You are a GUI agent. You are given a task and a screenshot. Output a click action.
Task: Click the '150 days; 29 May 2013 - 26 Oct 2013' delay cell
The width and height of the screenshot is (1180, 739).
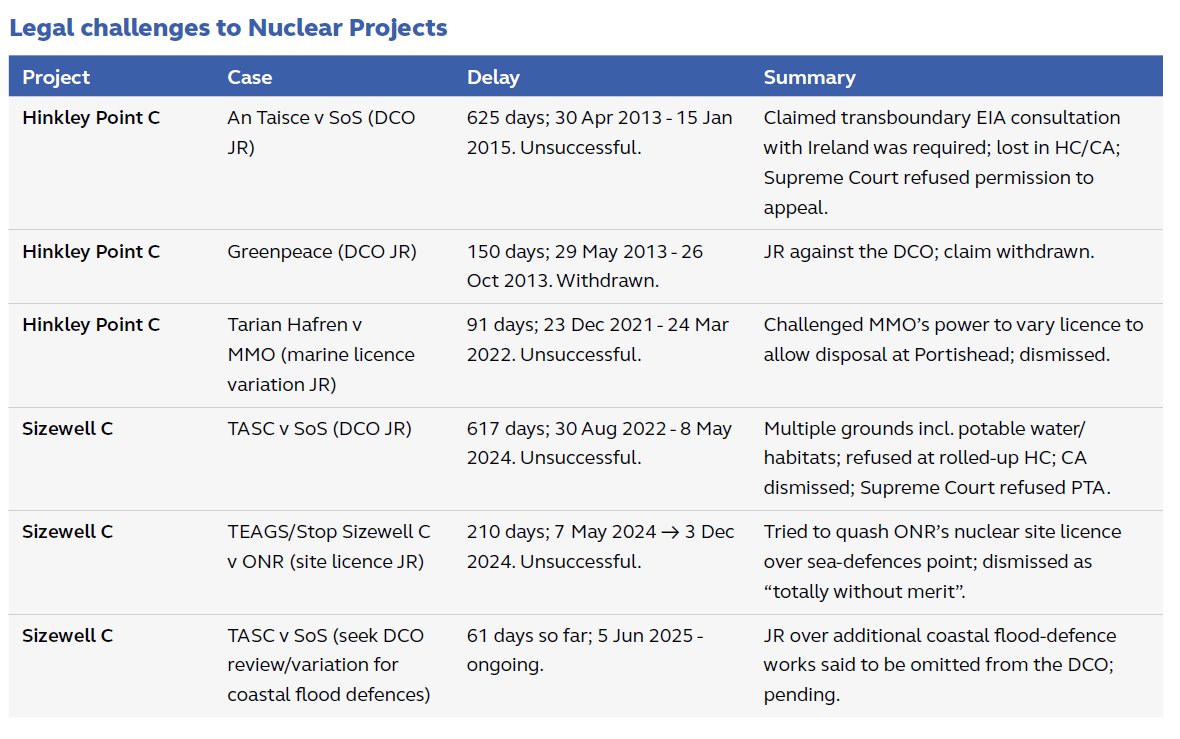[585, 266]
